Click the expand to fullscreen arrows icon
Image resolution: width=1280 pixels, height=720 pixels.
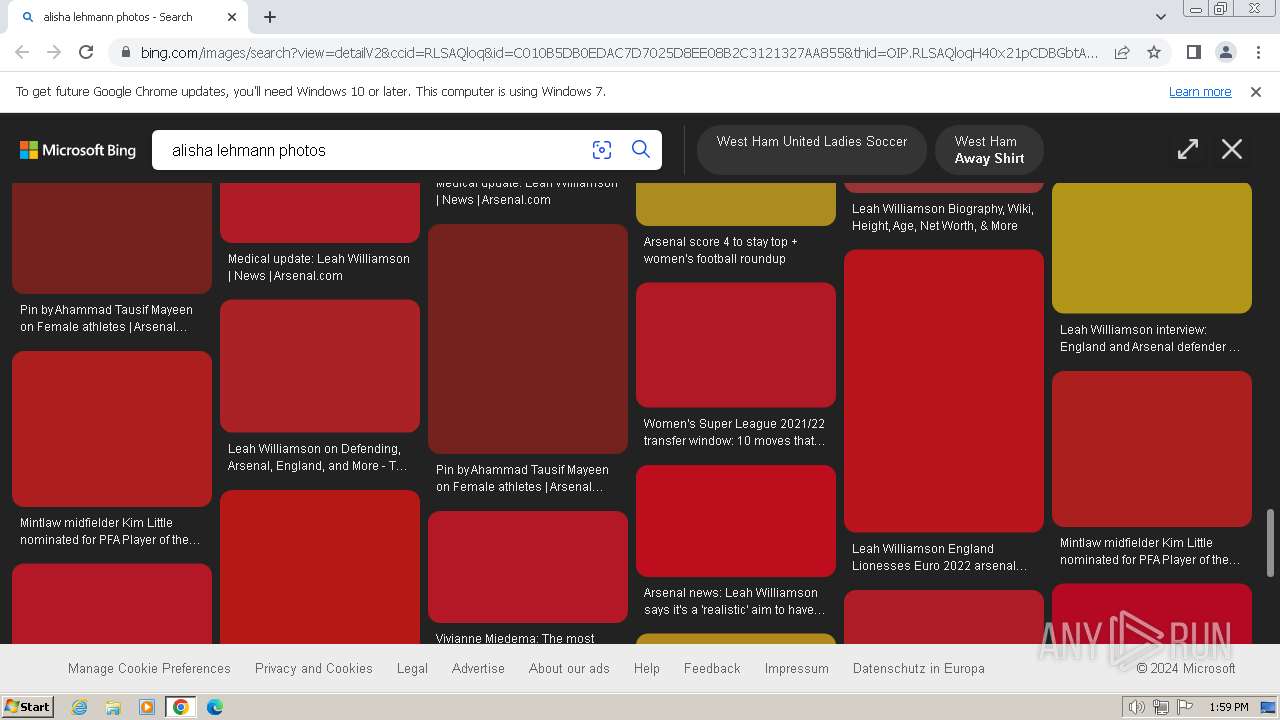pyautogui.click(x=1188, y=150)
